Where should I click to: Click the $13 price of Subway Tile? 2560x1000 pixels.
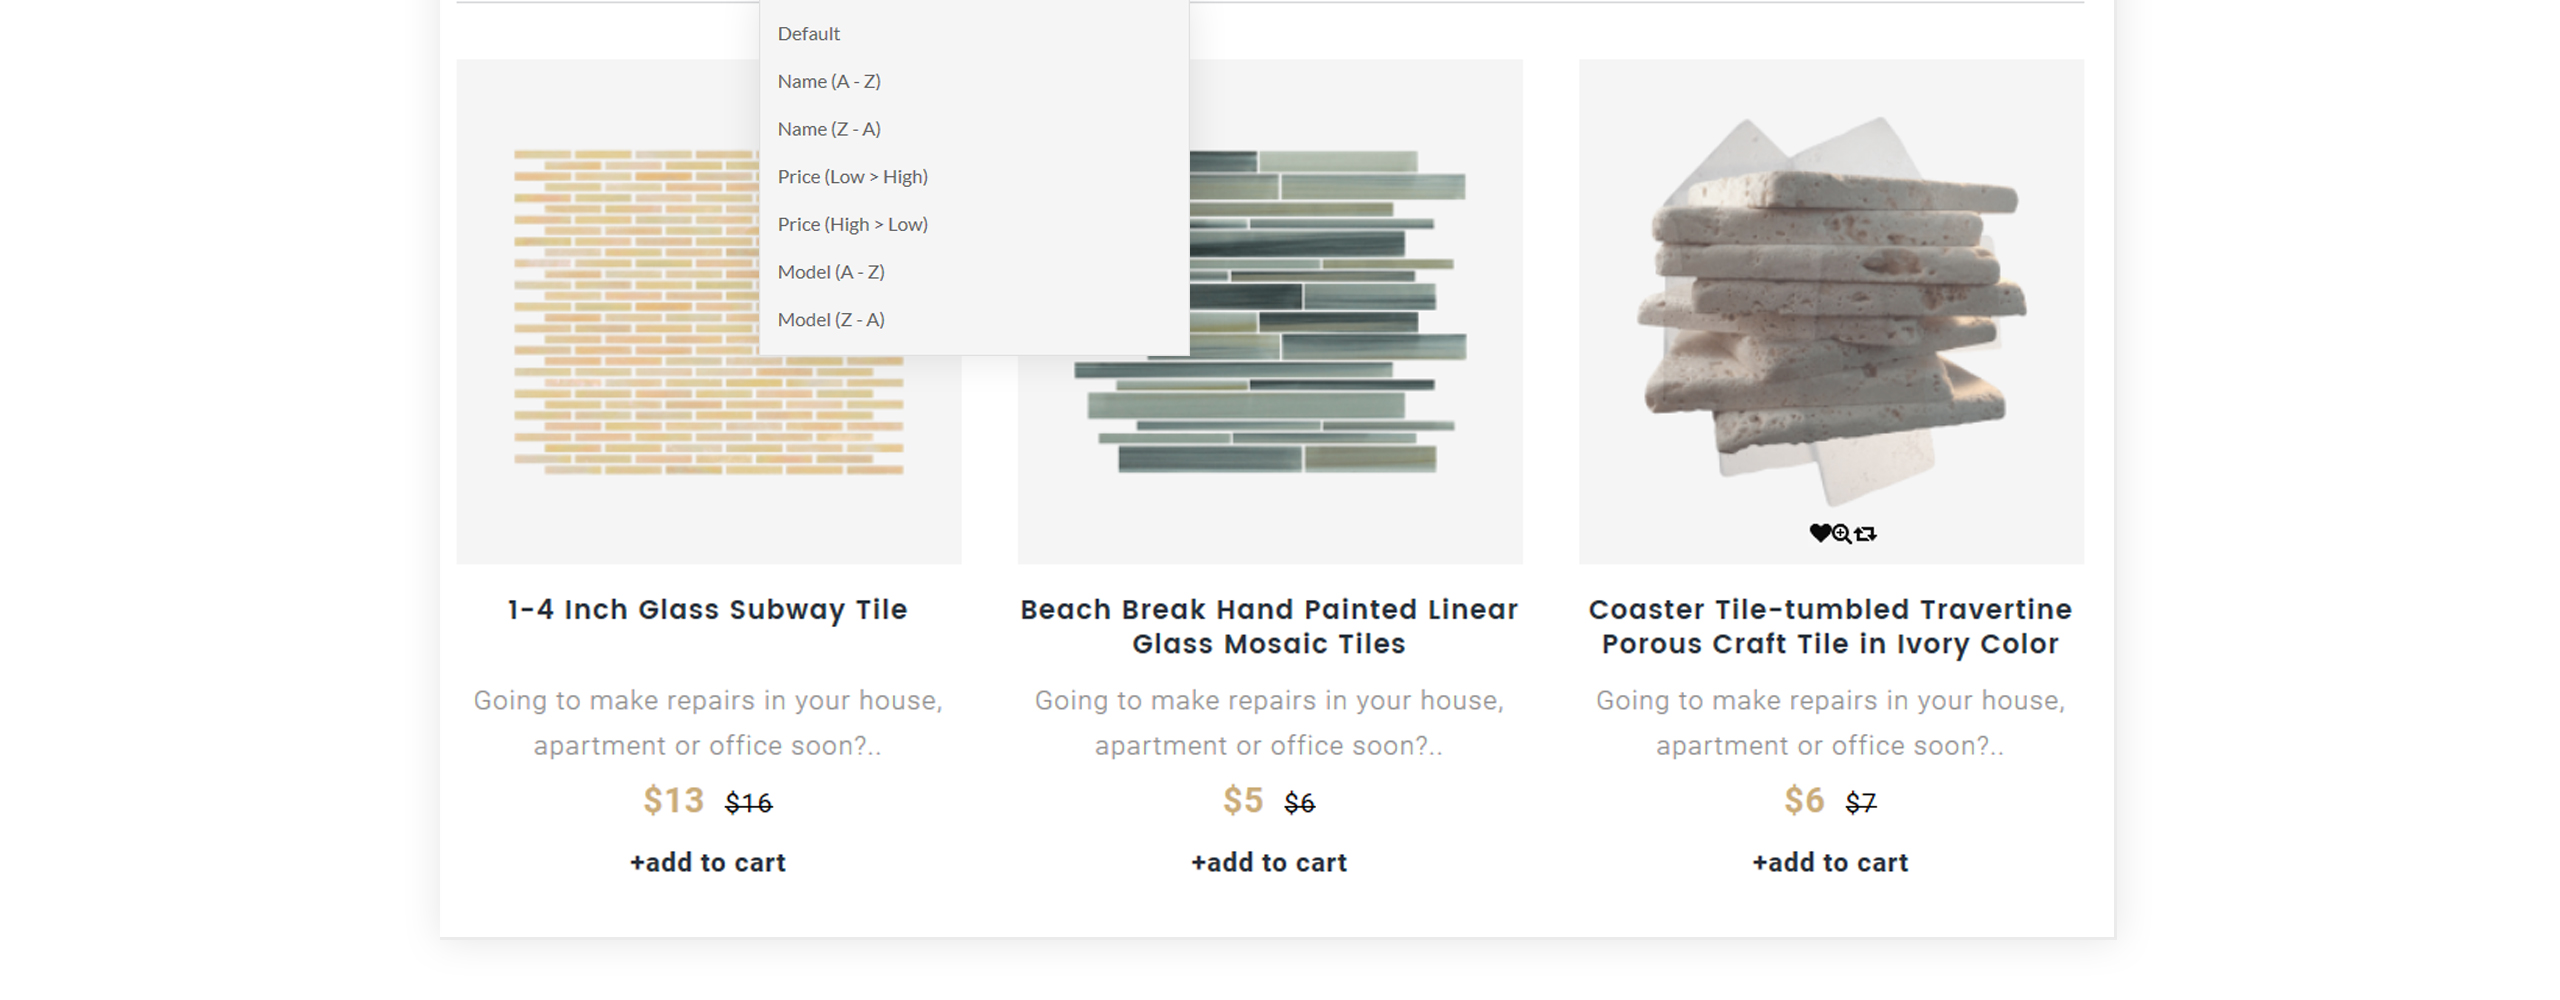[673, 800]
